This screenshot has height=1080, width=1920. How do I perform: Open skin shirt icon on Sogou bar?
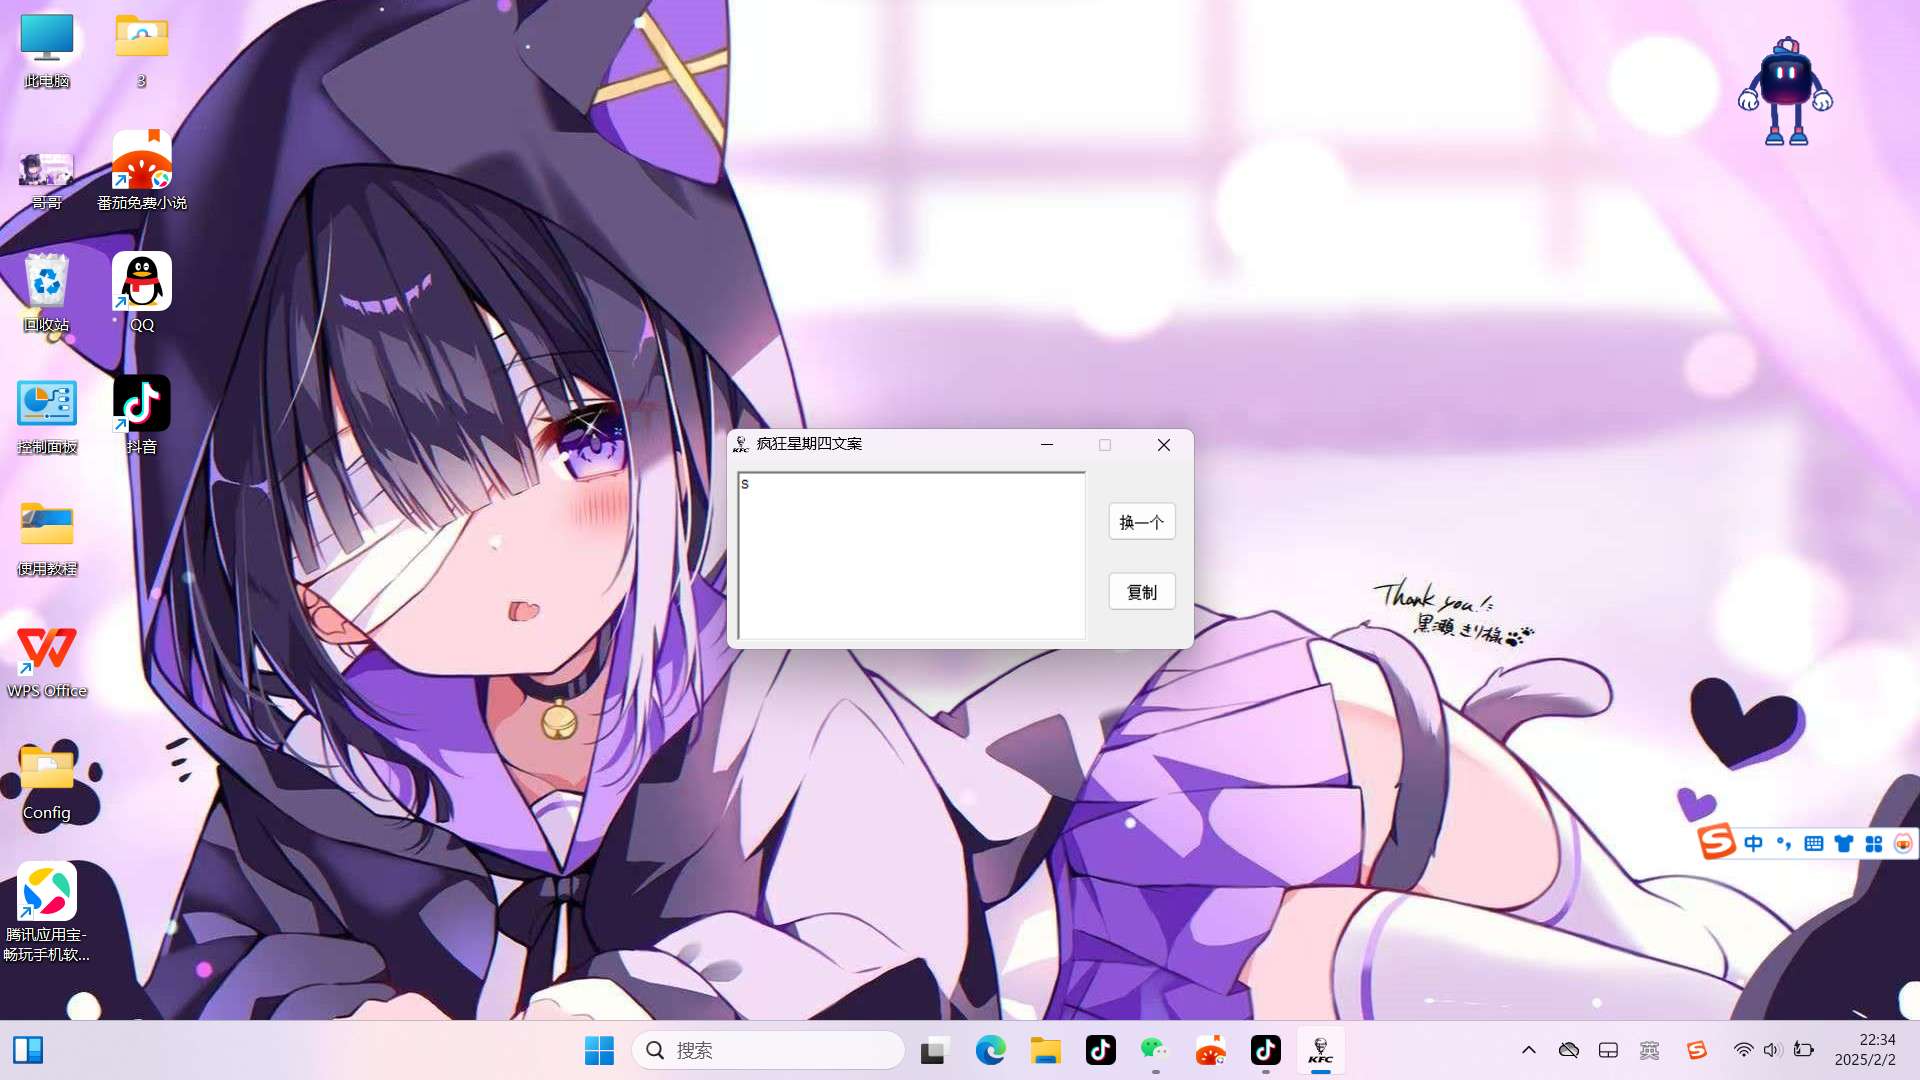tap(1844, 844)
